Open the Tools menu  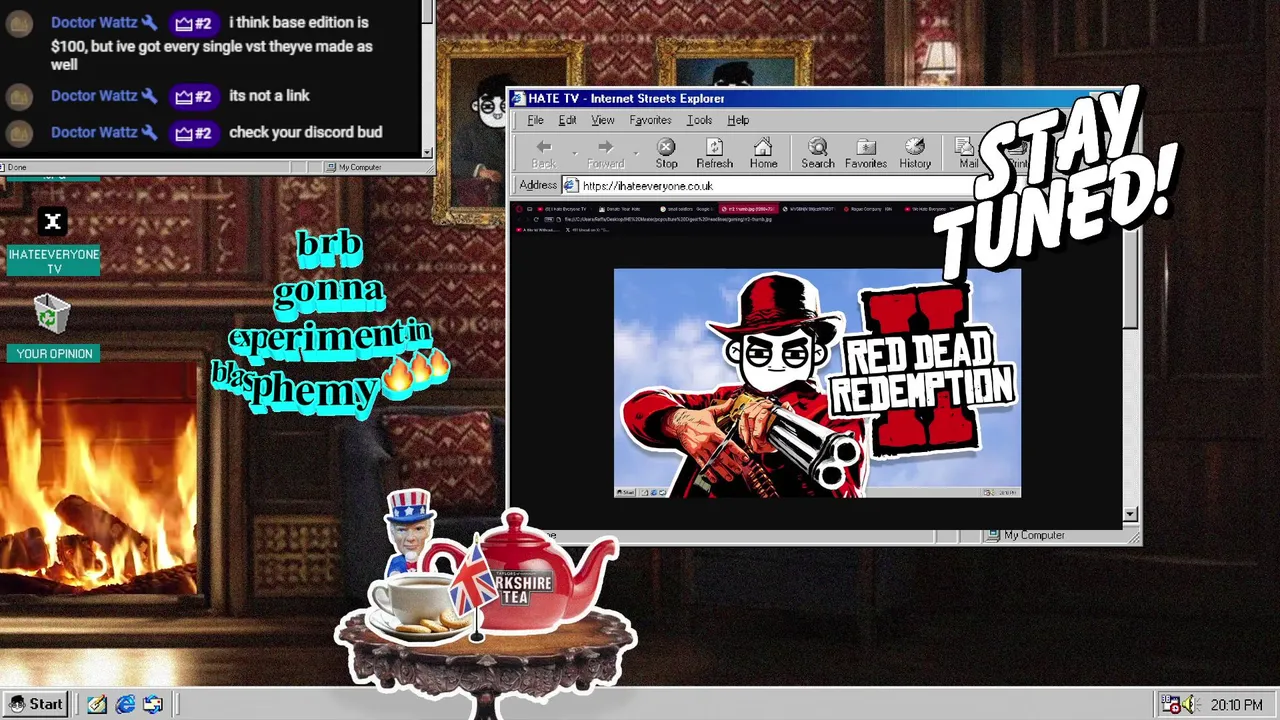coord(699,120)
